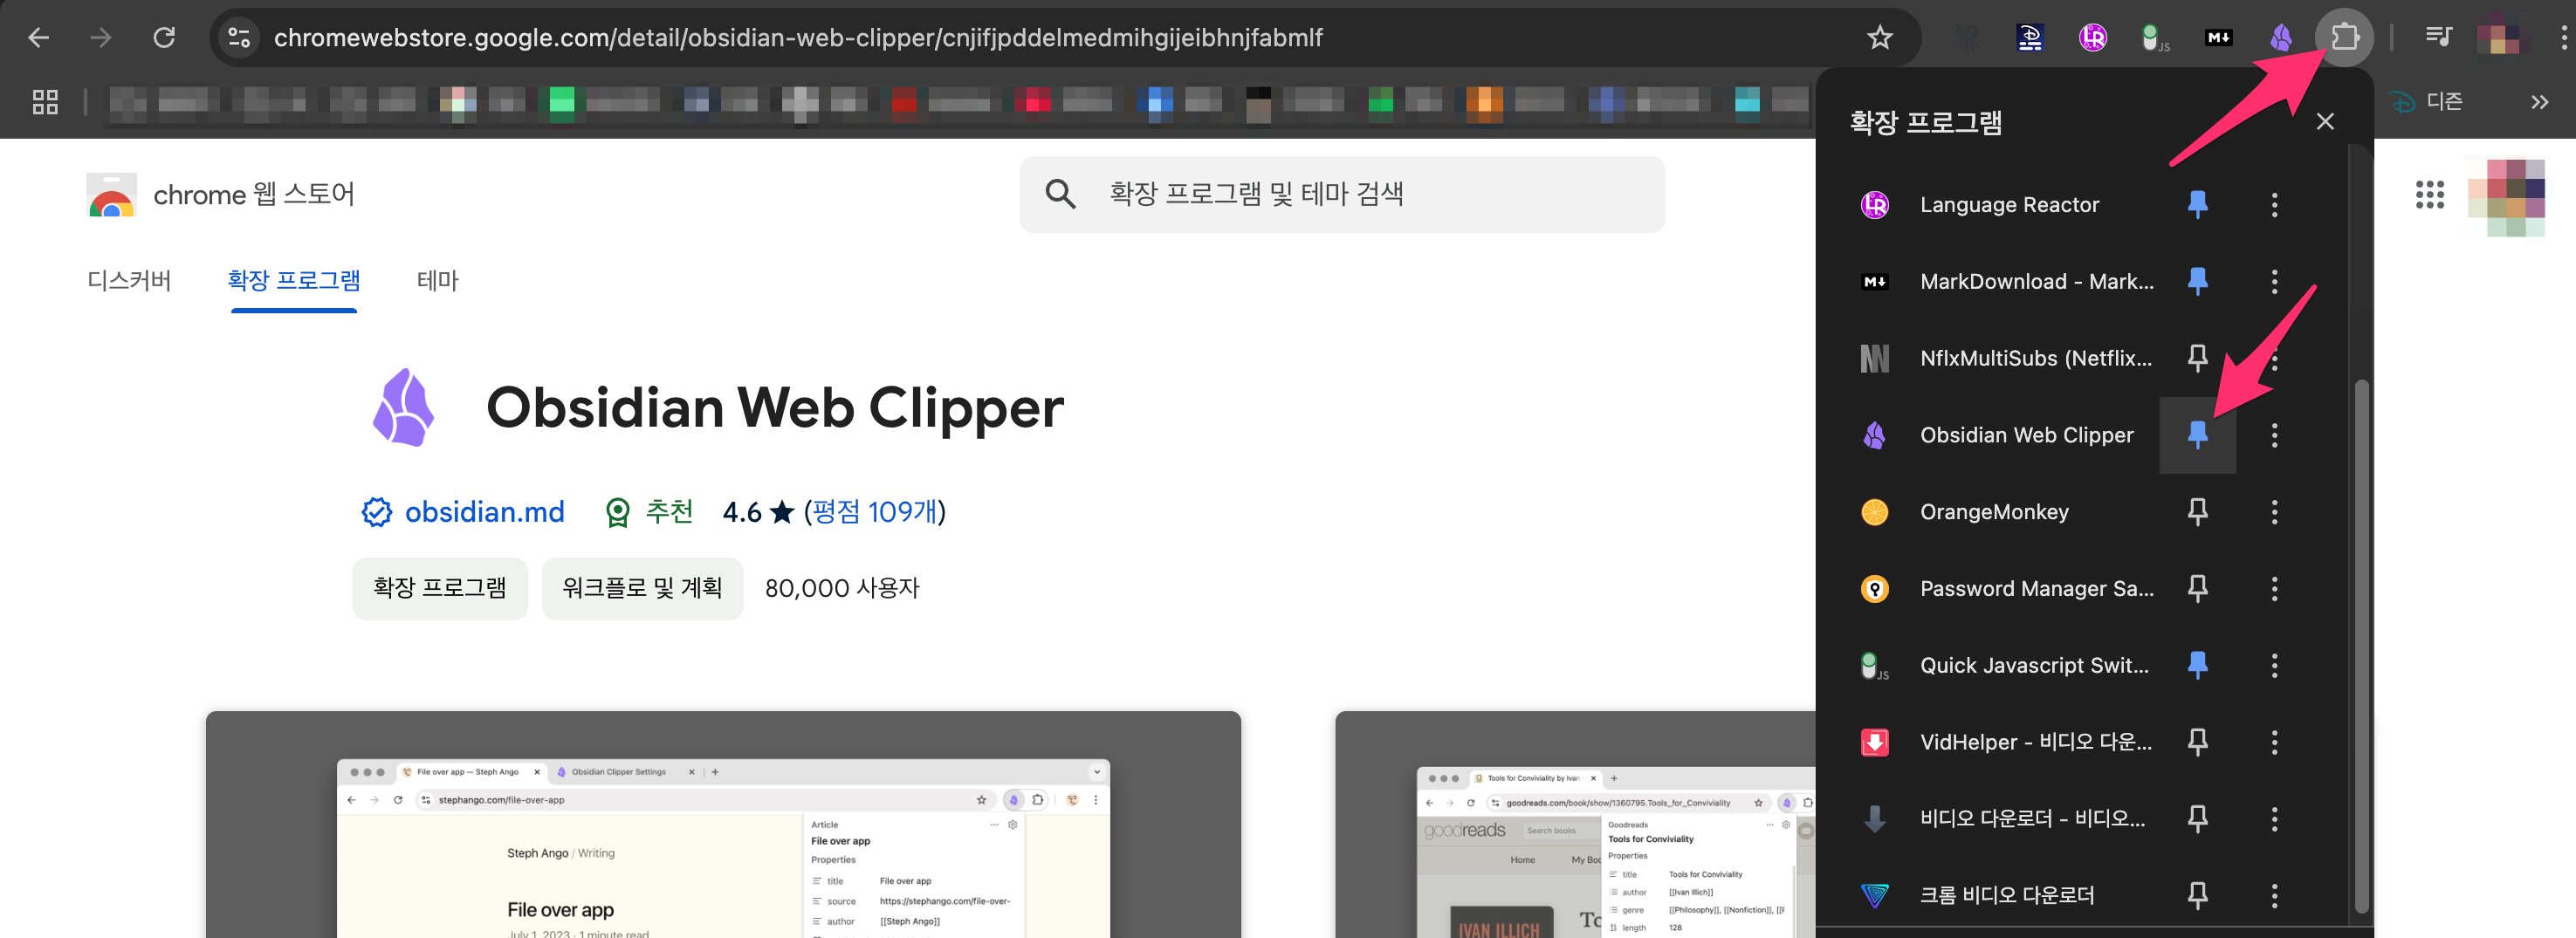This screenshot has width=2576, height=938.
Task: Open more options for Obsidian Web Clipper
Action: [2274, 435]
